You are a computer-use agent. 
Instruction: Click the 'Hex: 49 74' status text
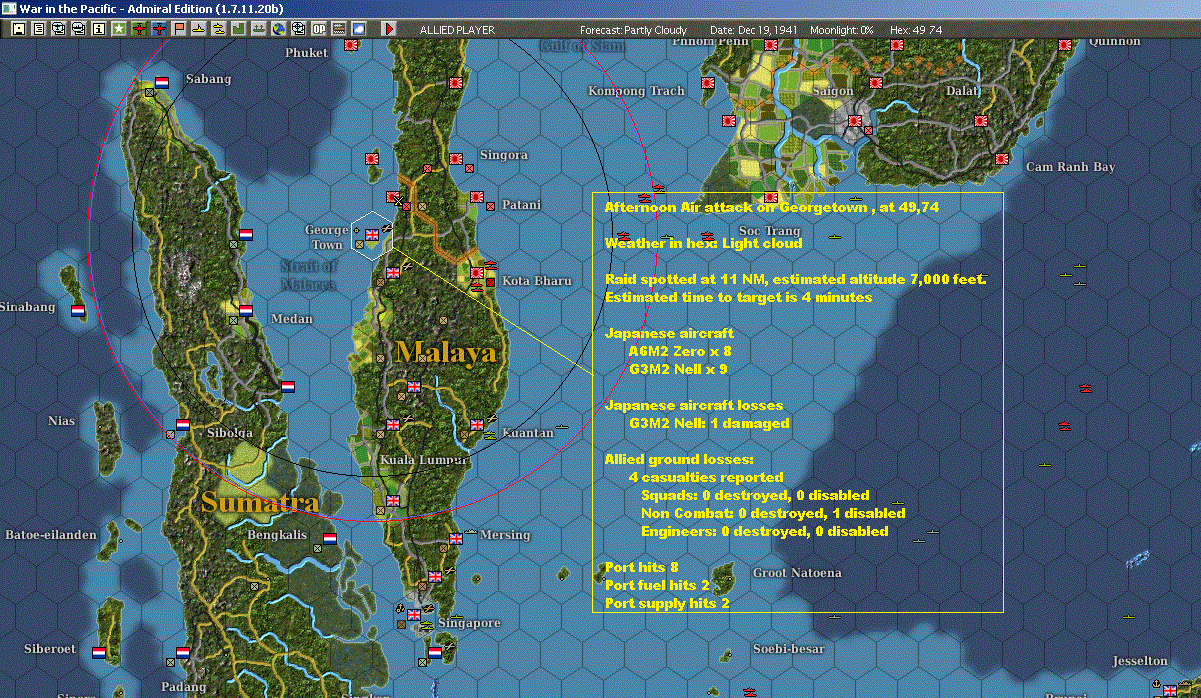pos(915,30)
